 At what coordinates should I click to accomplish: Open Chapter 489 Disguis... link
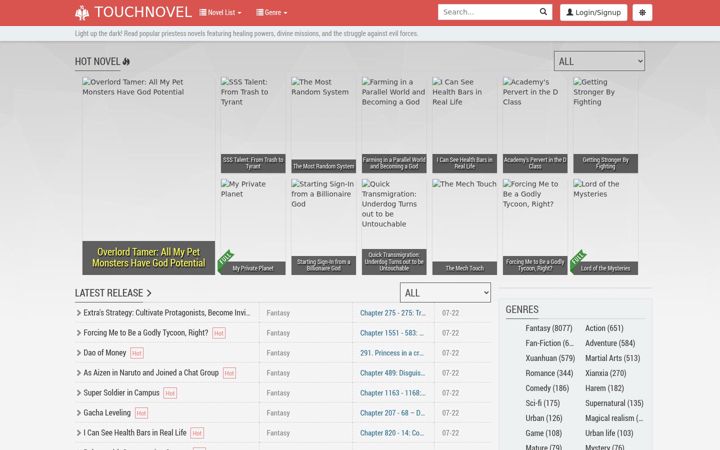coord(393,373)
